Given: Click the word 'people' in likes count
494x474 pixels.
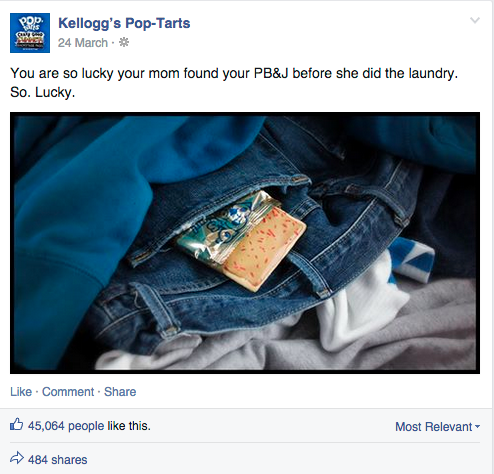Looking at the screenshot, I should pos(86,426).
